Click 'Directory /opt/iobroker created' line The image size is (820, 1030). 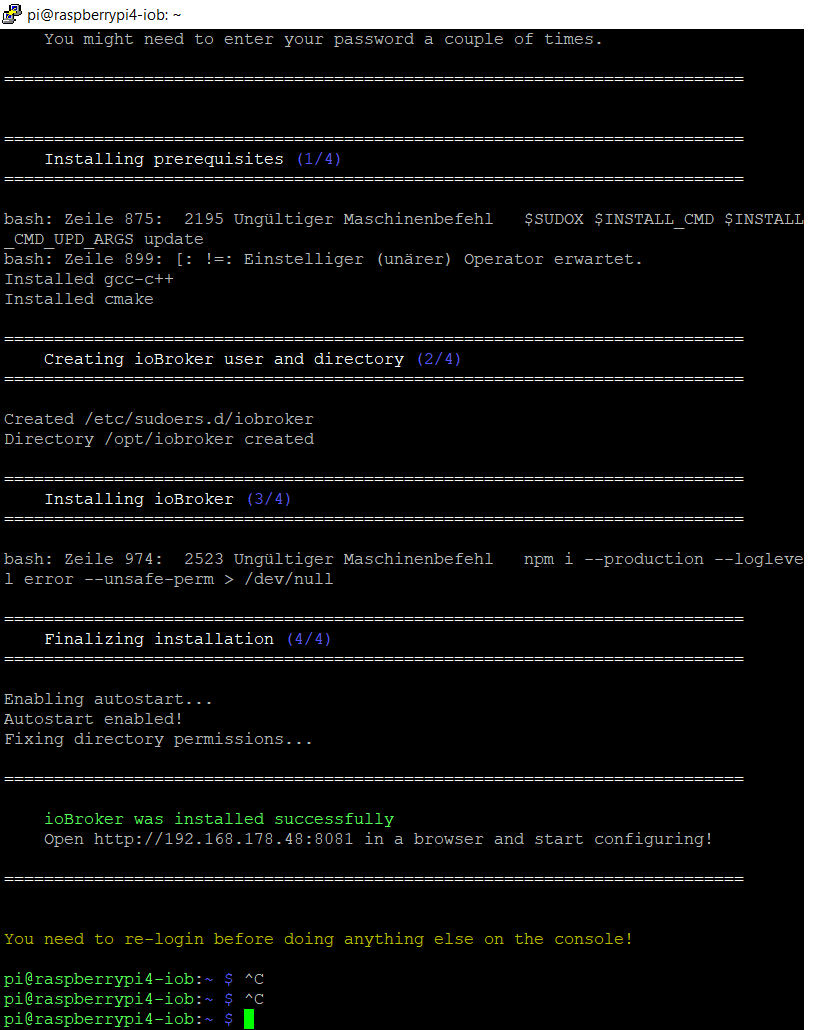point(159,439)
